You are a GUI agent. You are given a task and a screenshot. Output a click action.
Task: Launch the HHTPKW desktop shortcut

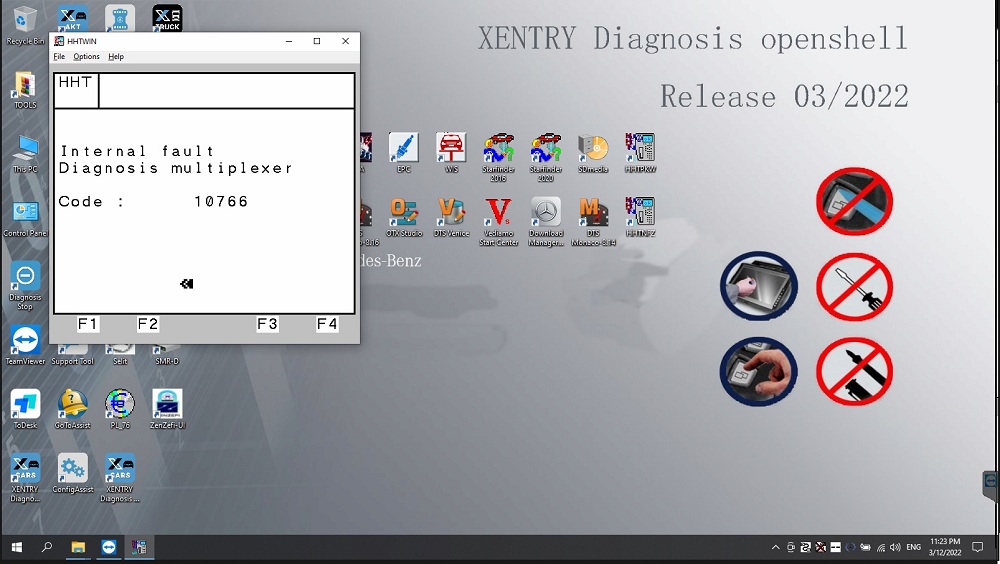(x=640, y=153)
